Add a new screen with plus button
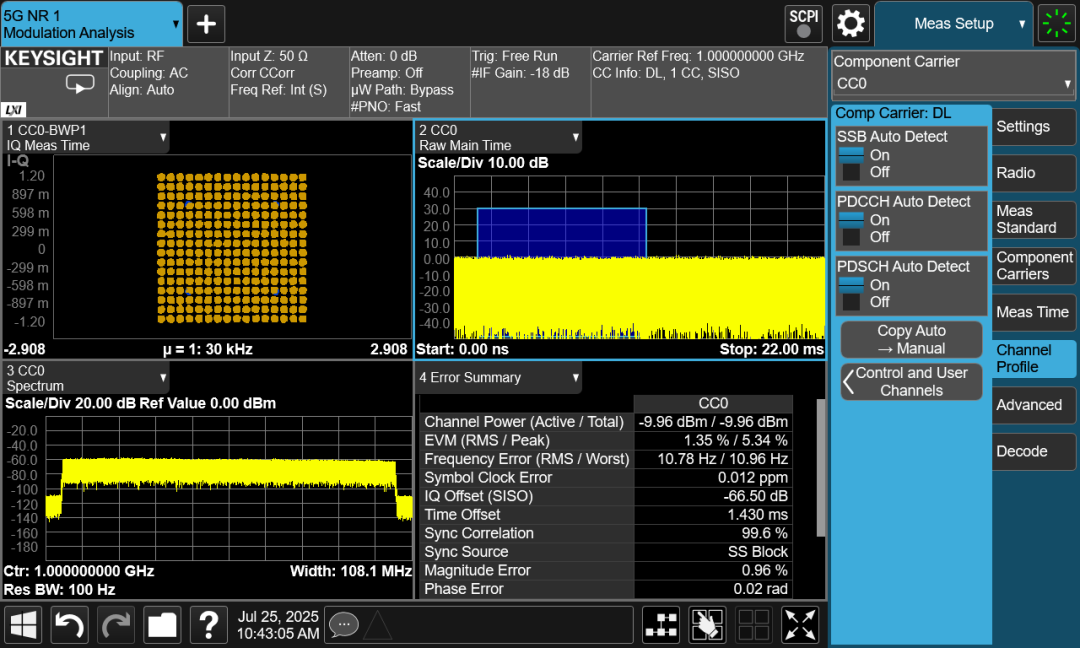1080x648 pixels. [x=206, y=24]
